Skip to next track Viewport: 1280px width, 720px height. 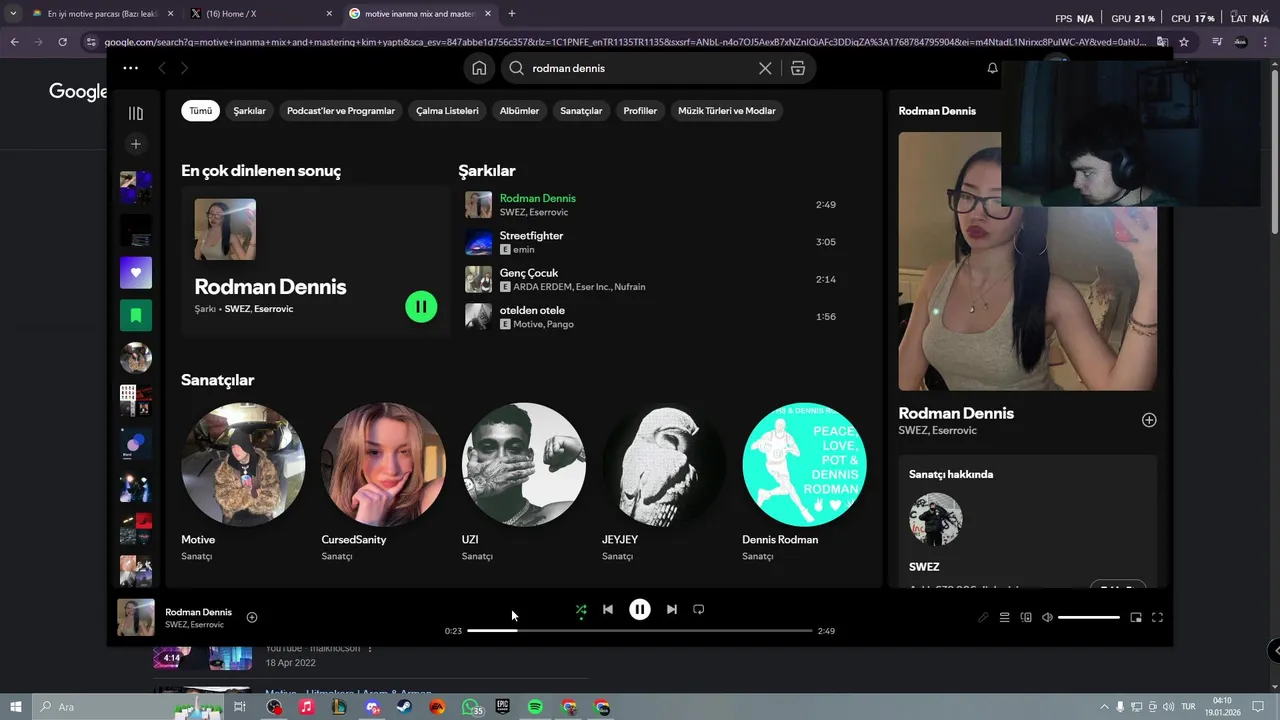[x=672, y=609]
